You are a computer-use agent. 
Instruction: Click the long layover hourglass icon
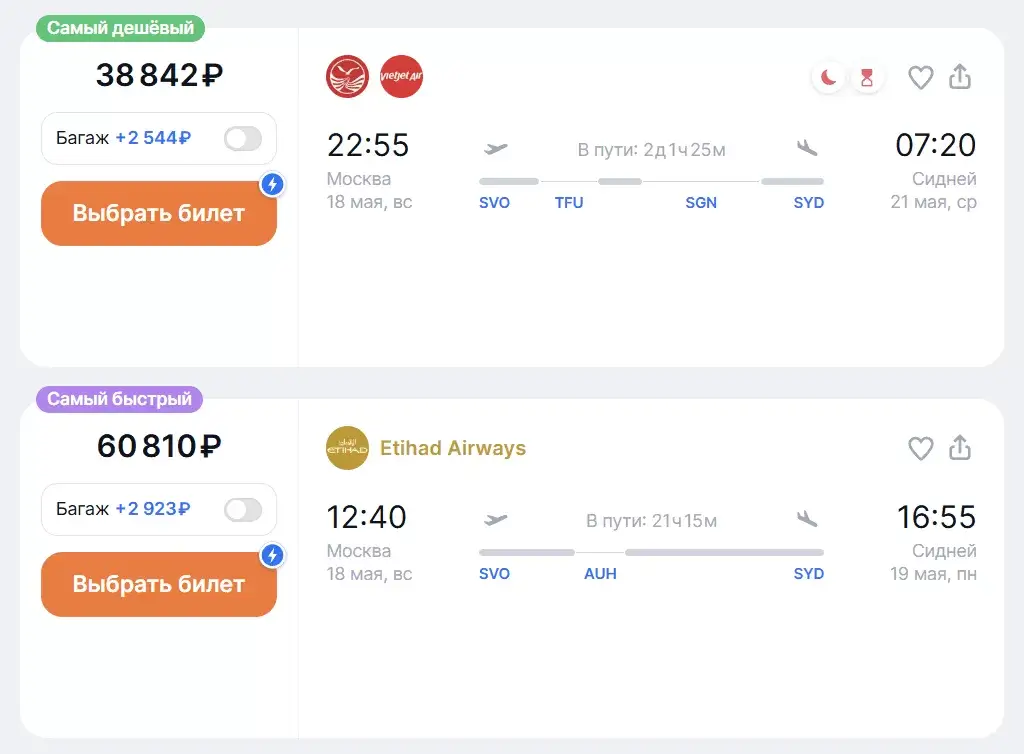[x=867, y=78]
